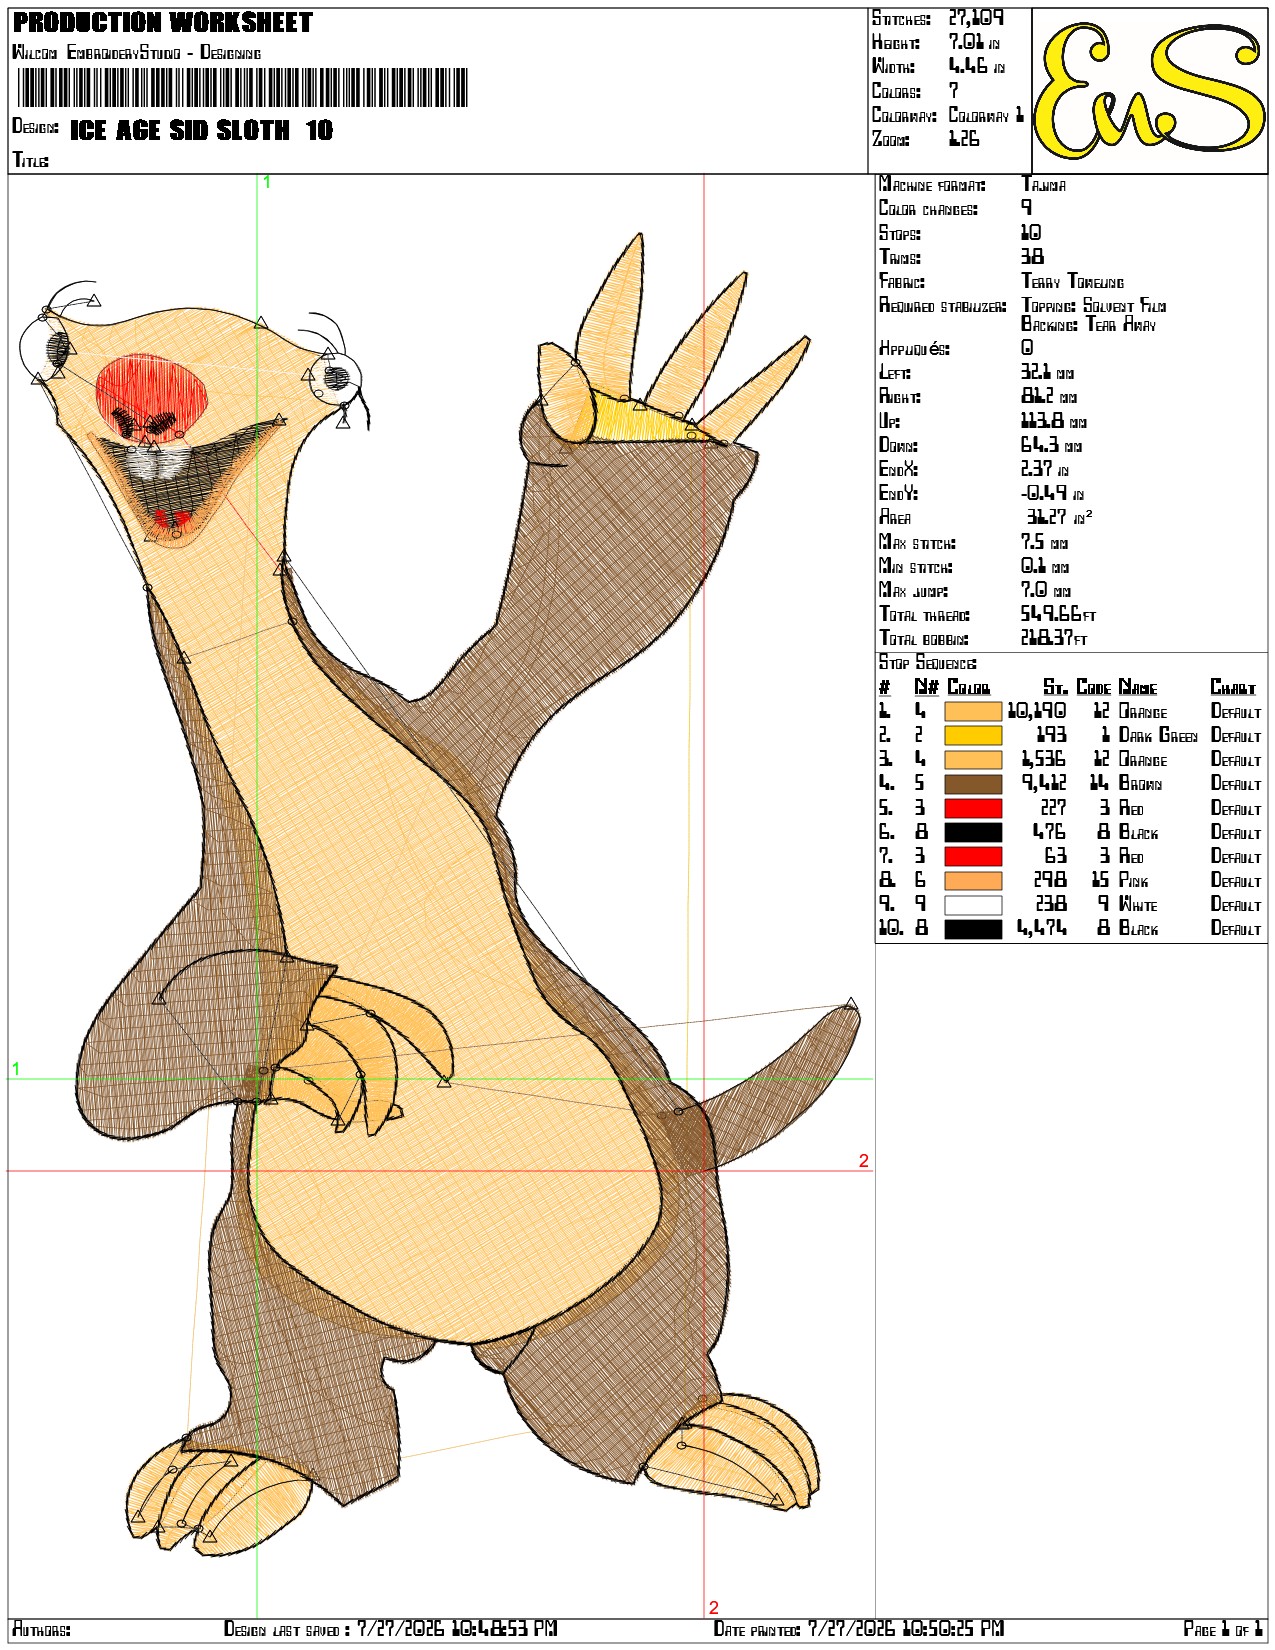Select the black swatch in stop row 10
1275x1650 pixels.
(973, 929)
